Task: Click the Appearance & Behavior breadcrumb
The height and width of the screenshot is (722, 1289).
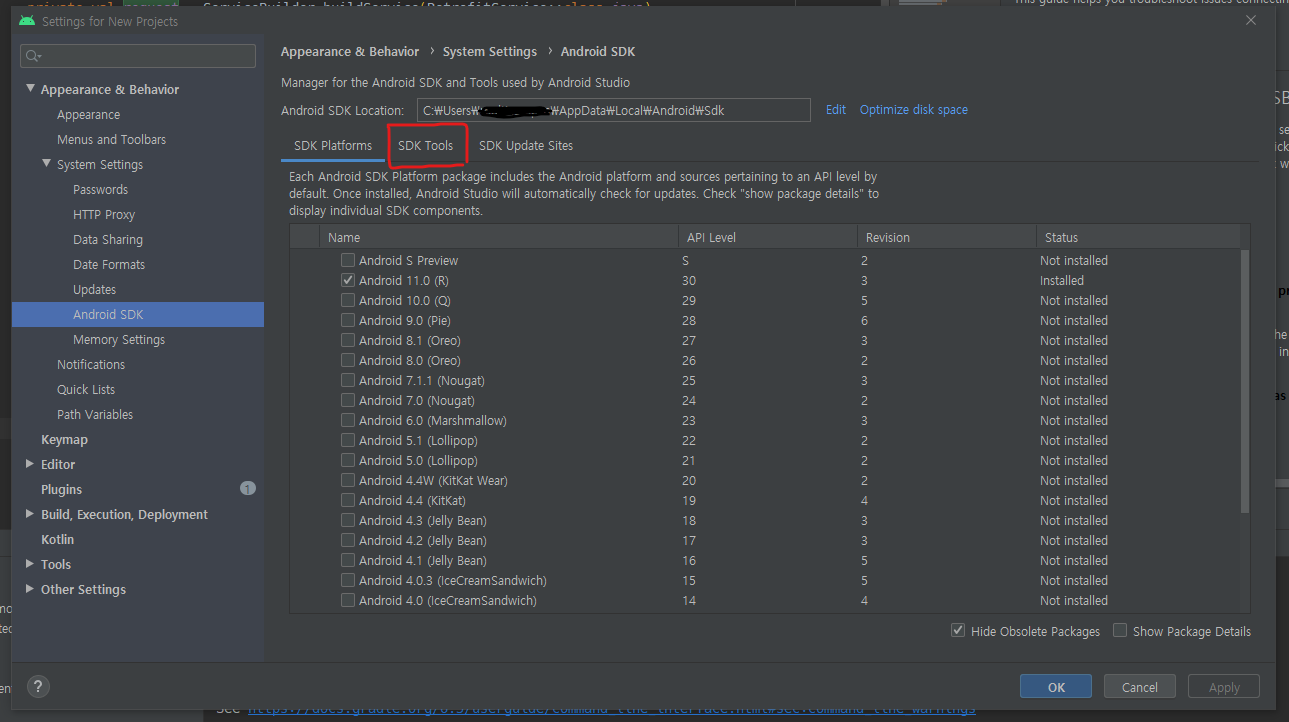Action: click(350, 51)
